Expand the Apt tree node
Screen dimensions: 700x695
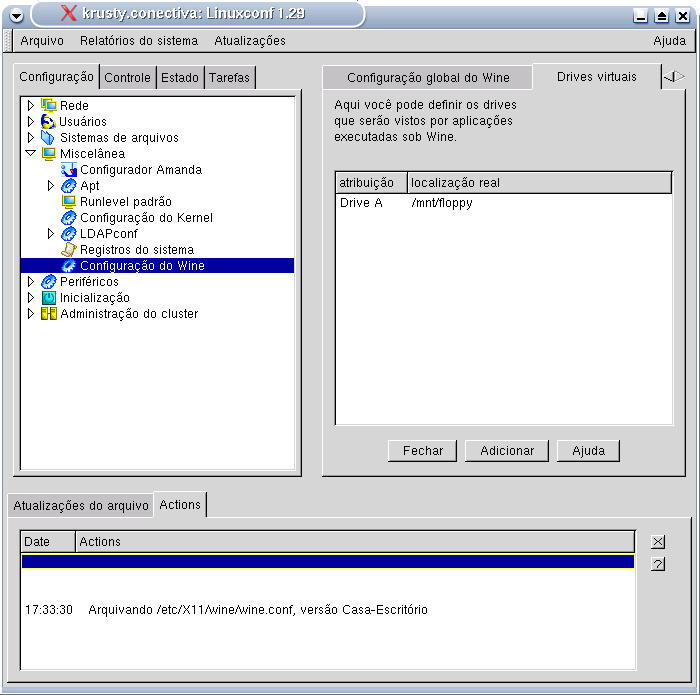(50, 185)
